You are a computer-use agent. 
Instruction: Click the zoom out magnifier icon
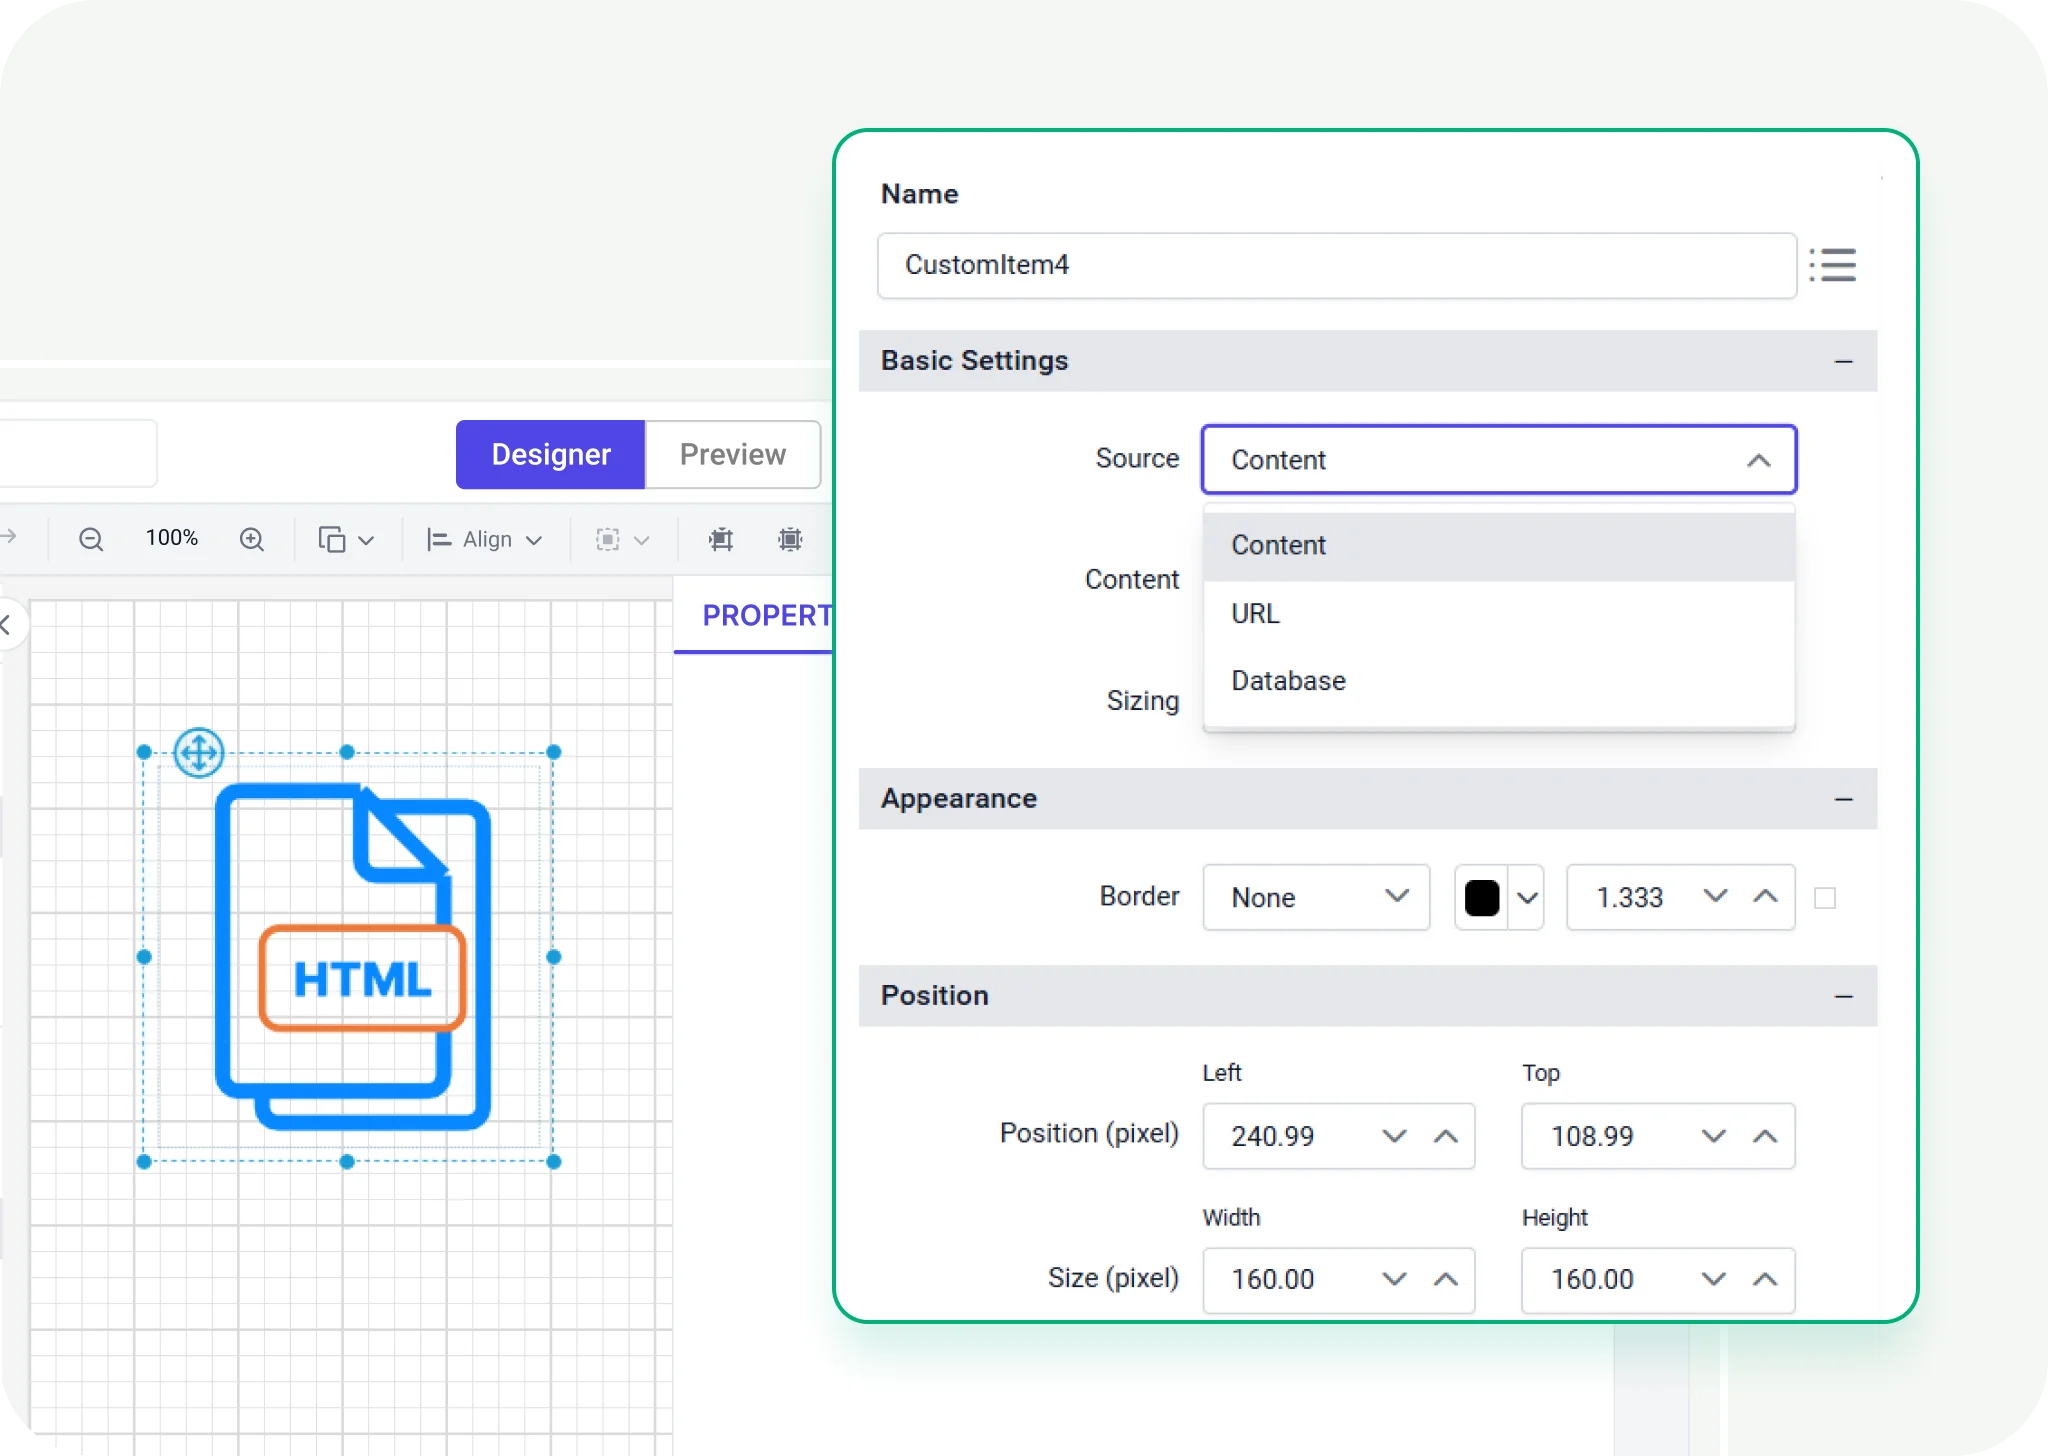pyautogui.click(x=91, y=538)
